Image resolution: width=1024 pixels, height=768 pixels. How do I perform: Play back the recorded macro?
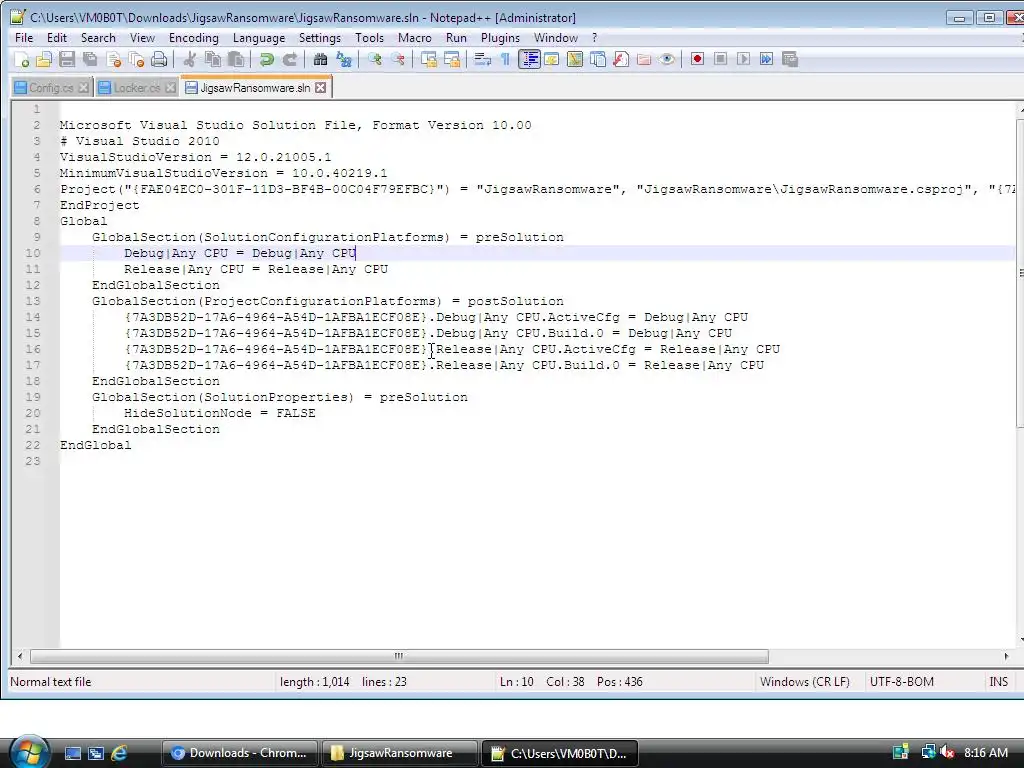click(x=743, y=59)
